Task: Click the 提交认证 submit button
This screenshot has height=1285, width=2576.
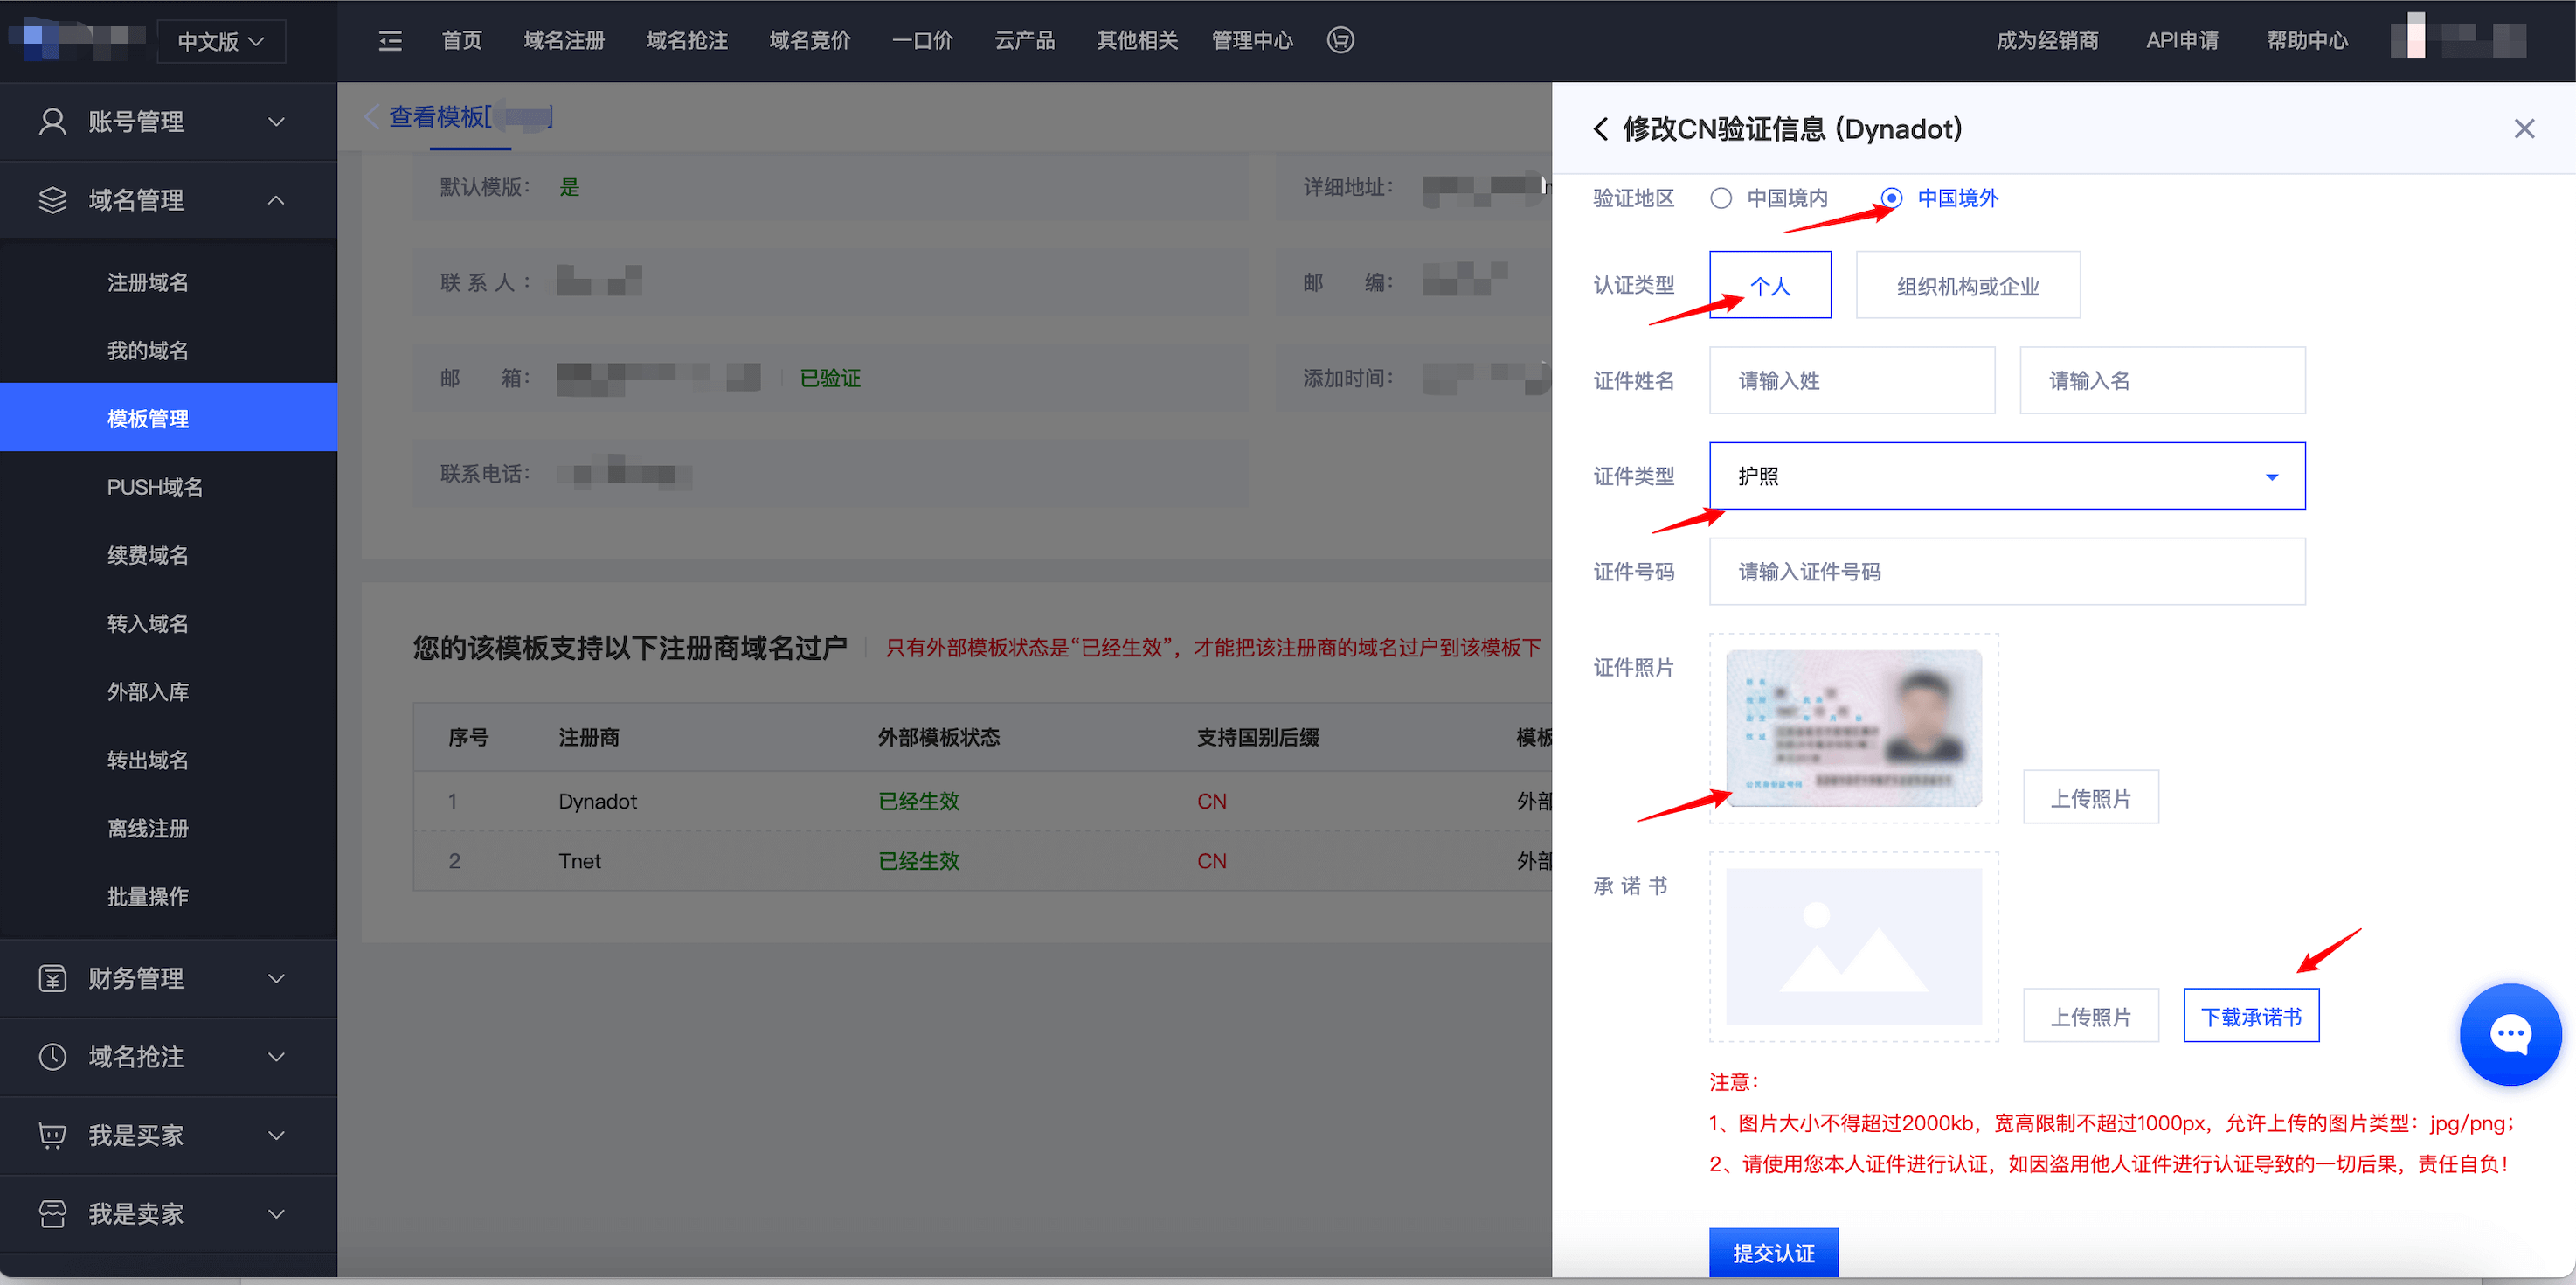Action: point(1772,1252)
